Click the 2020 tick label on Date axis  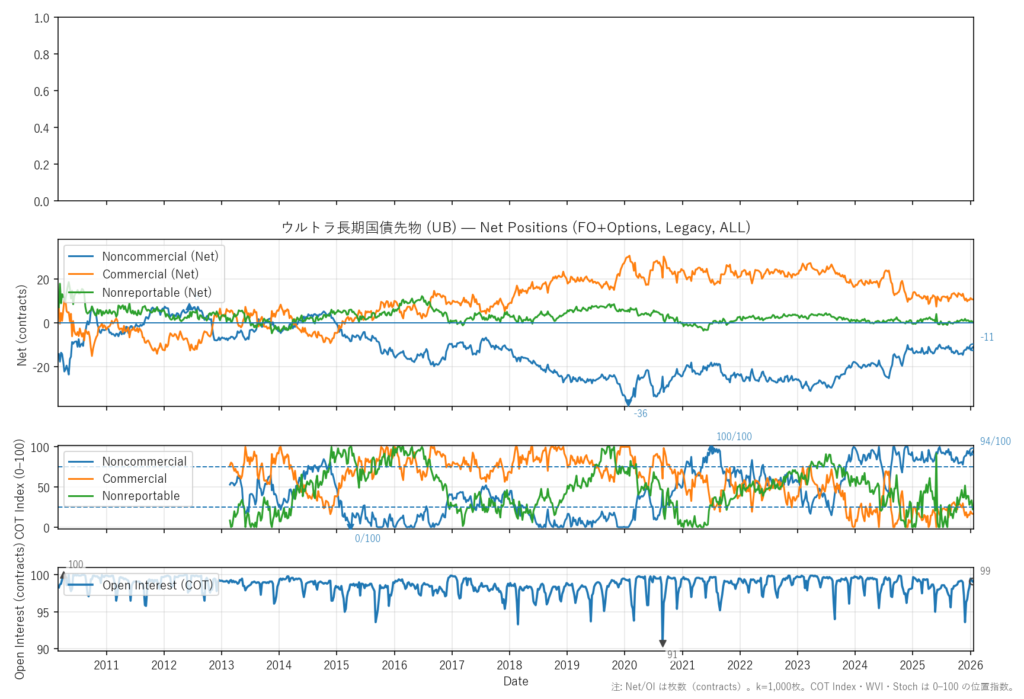[x=624, y=665]
